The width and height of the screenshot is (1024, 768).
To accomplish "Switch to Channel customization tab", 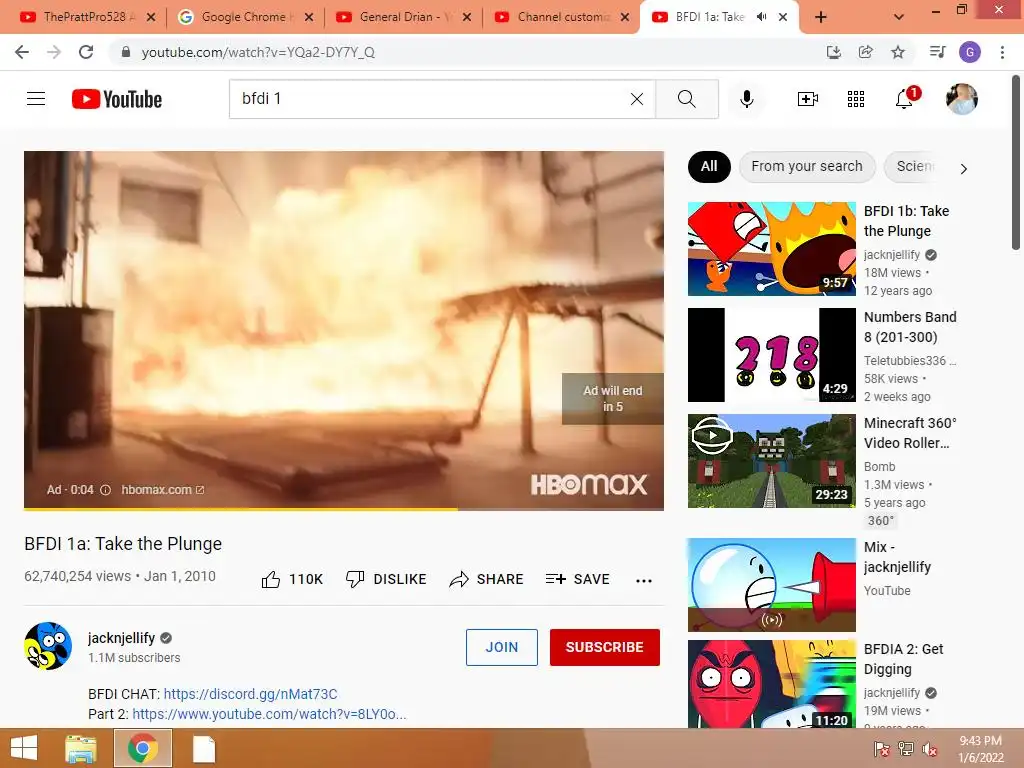I will (562, 17).
